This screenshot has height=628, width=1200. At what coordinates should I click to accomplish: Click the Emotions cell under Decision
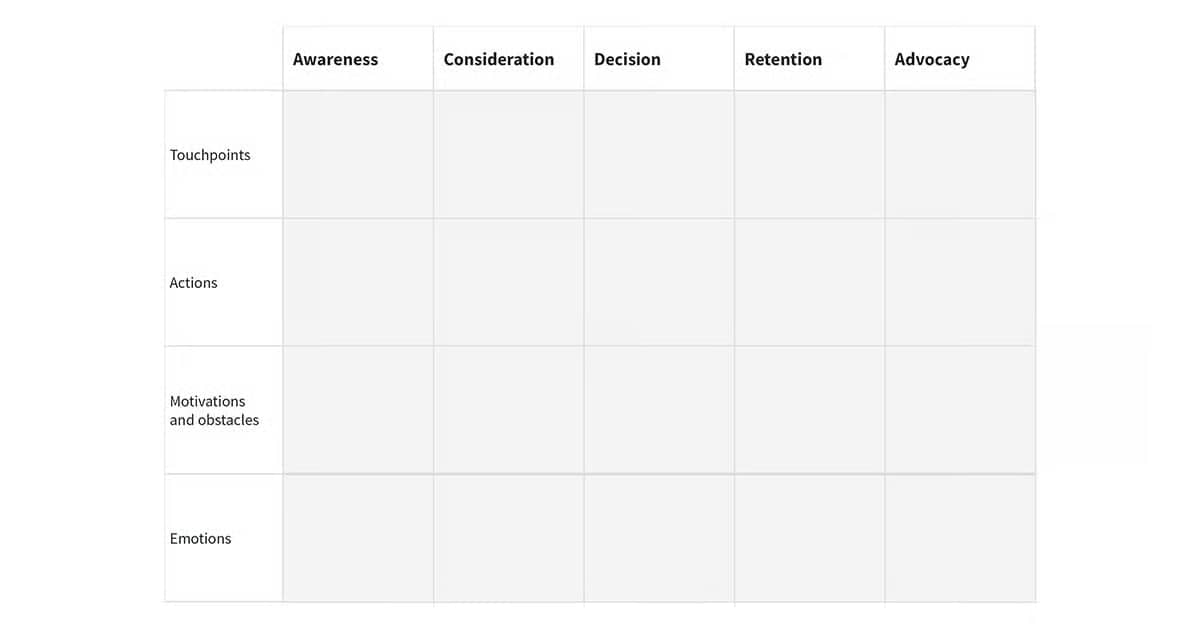659,538
